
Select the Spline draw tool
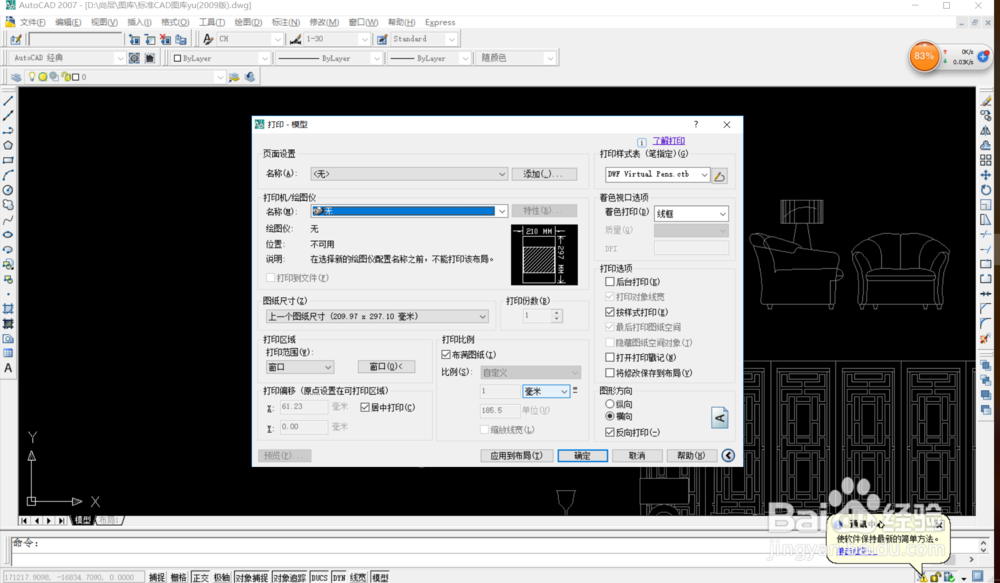[x=8, y=220]
